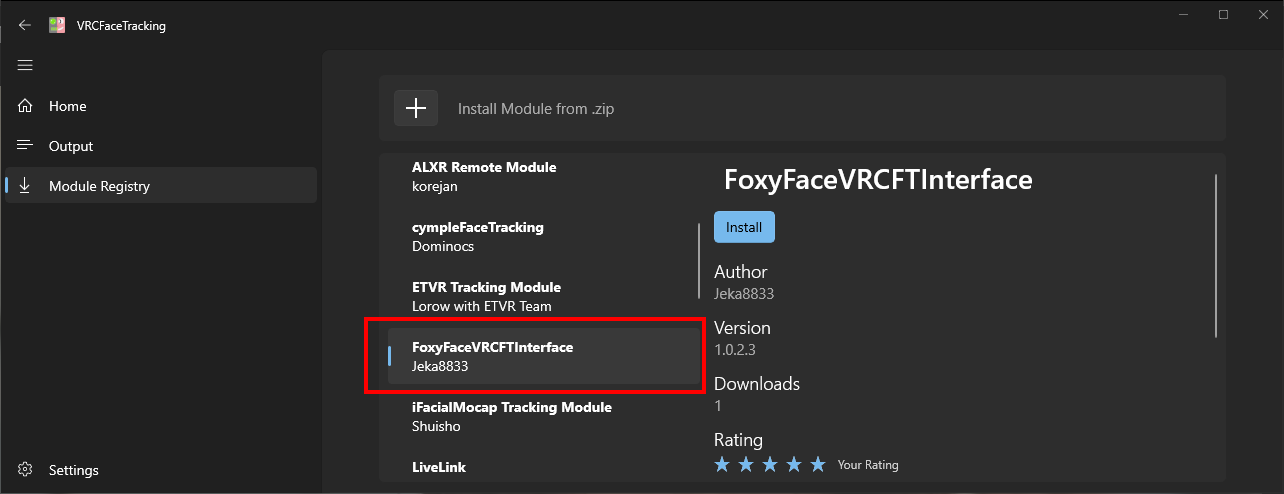This screenshot has width=1284, height=494.
Task: Click the Home house icon
Action: [x=26, y=106]
